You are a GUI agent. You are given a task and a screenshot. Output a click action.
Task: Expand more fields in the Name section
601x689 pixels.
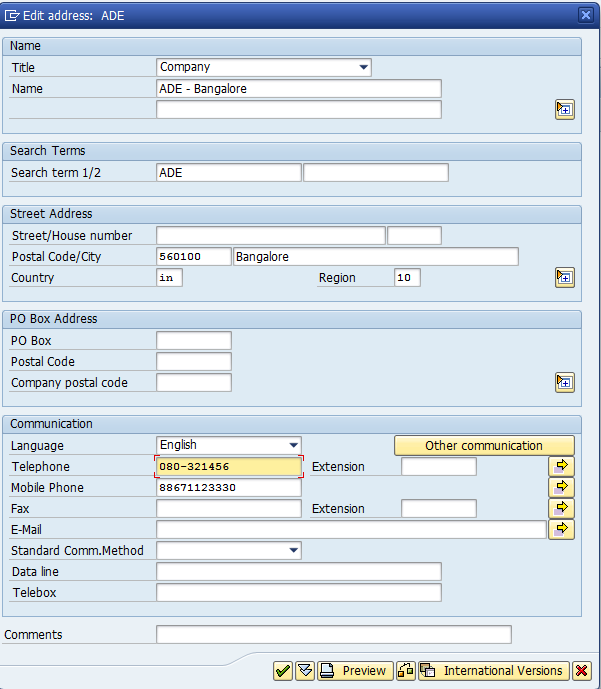coord(565,109)
